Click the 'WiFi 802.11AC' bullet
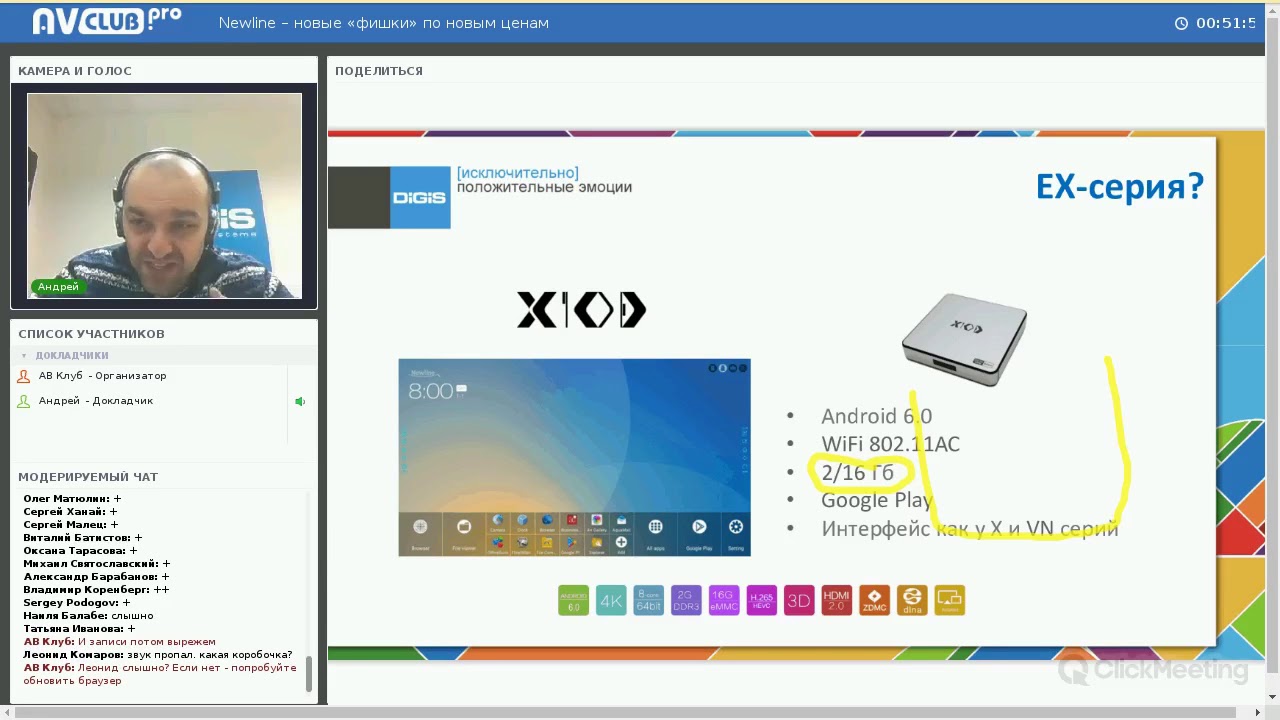1280x720 pixels. point(891,444)
